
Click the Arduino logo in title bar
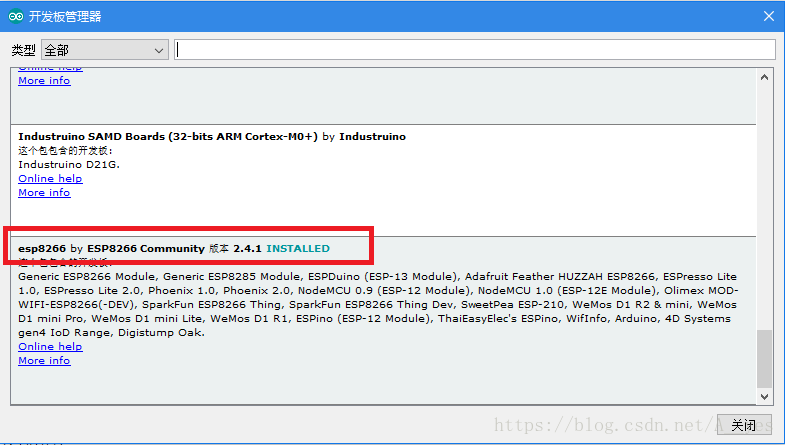(x=16, y=16)
